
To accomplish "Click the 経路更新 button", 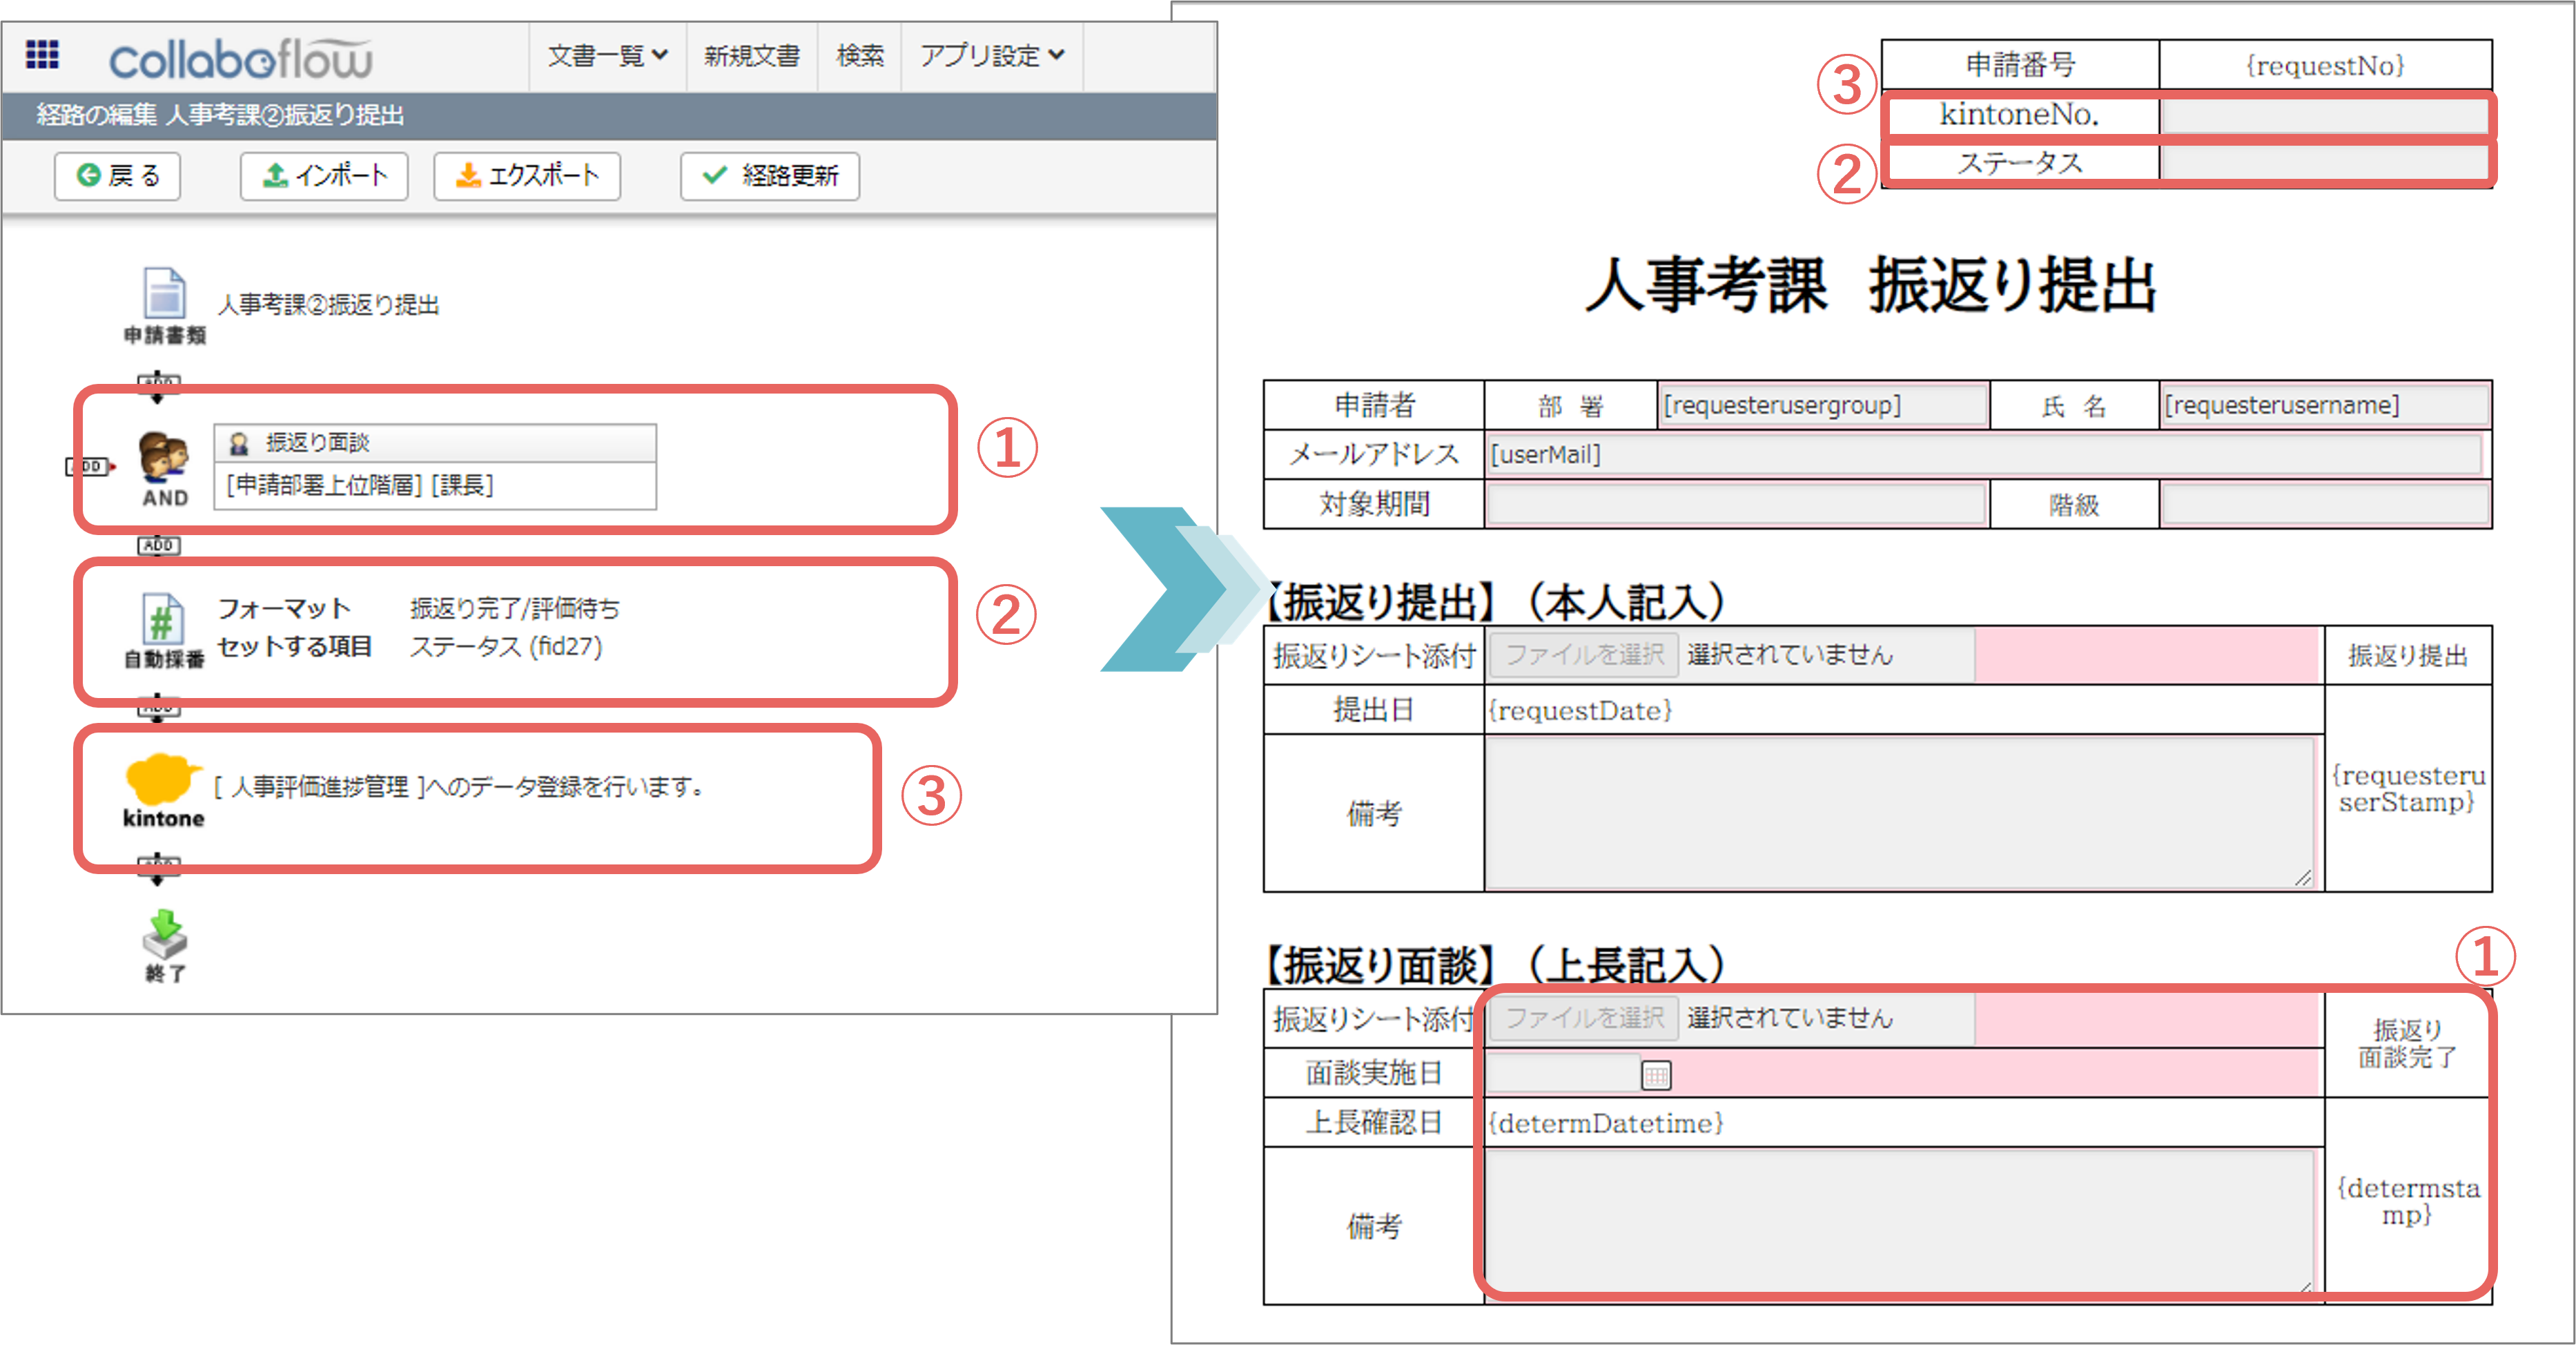I will click(x=770, y=176).
